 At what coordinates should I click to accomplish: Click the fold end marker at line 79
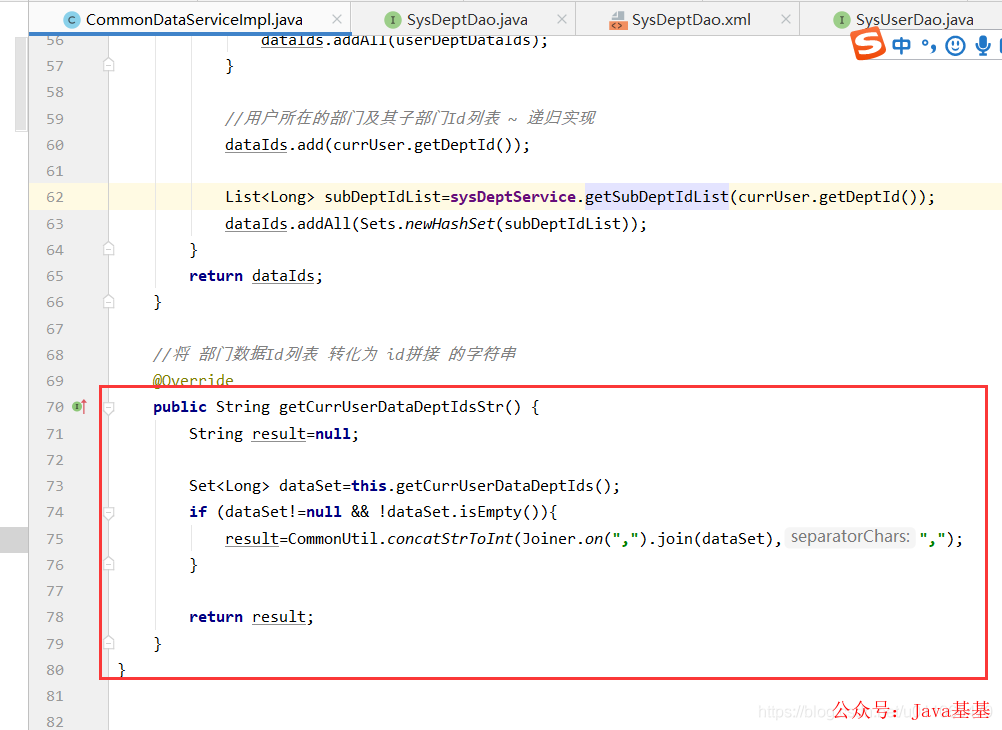tap(109, 643)
